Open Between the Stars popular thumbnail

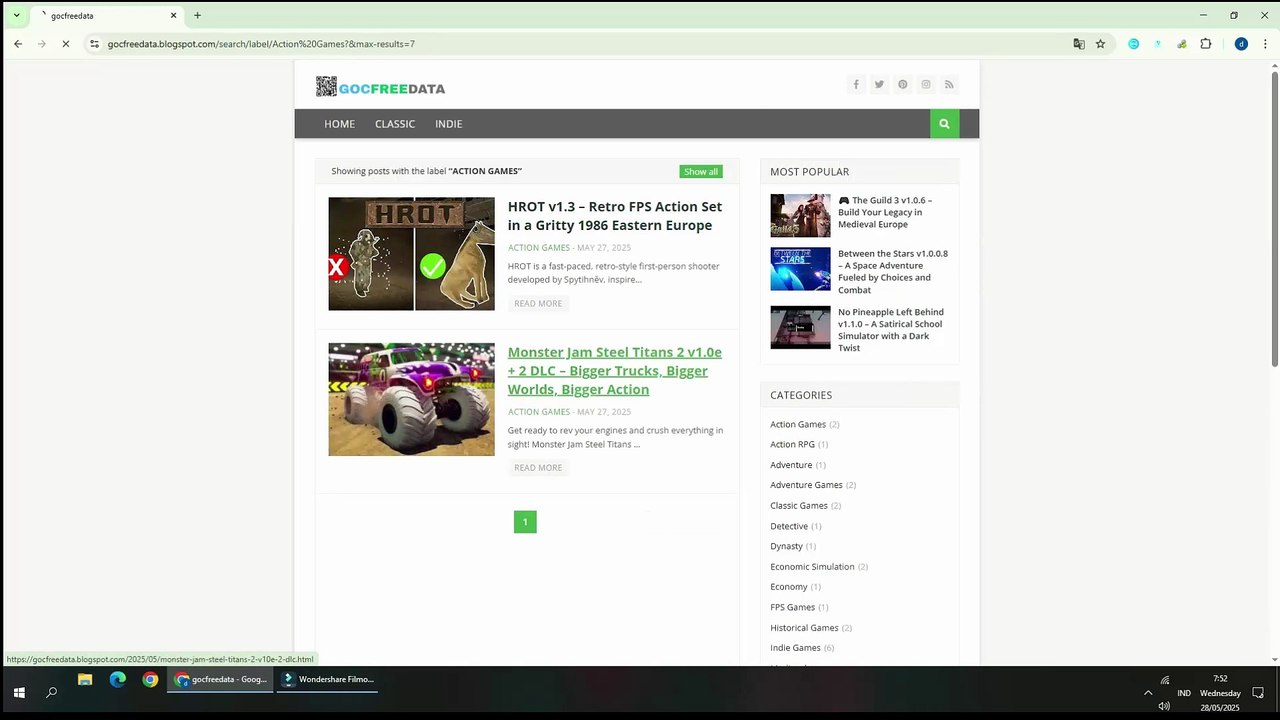[800, 269]
